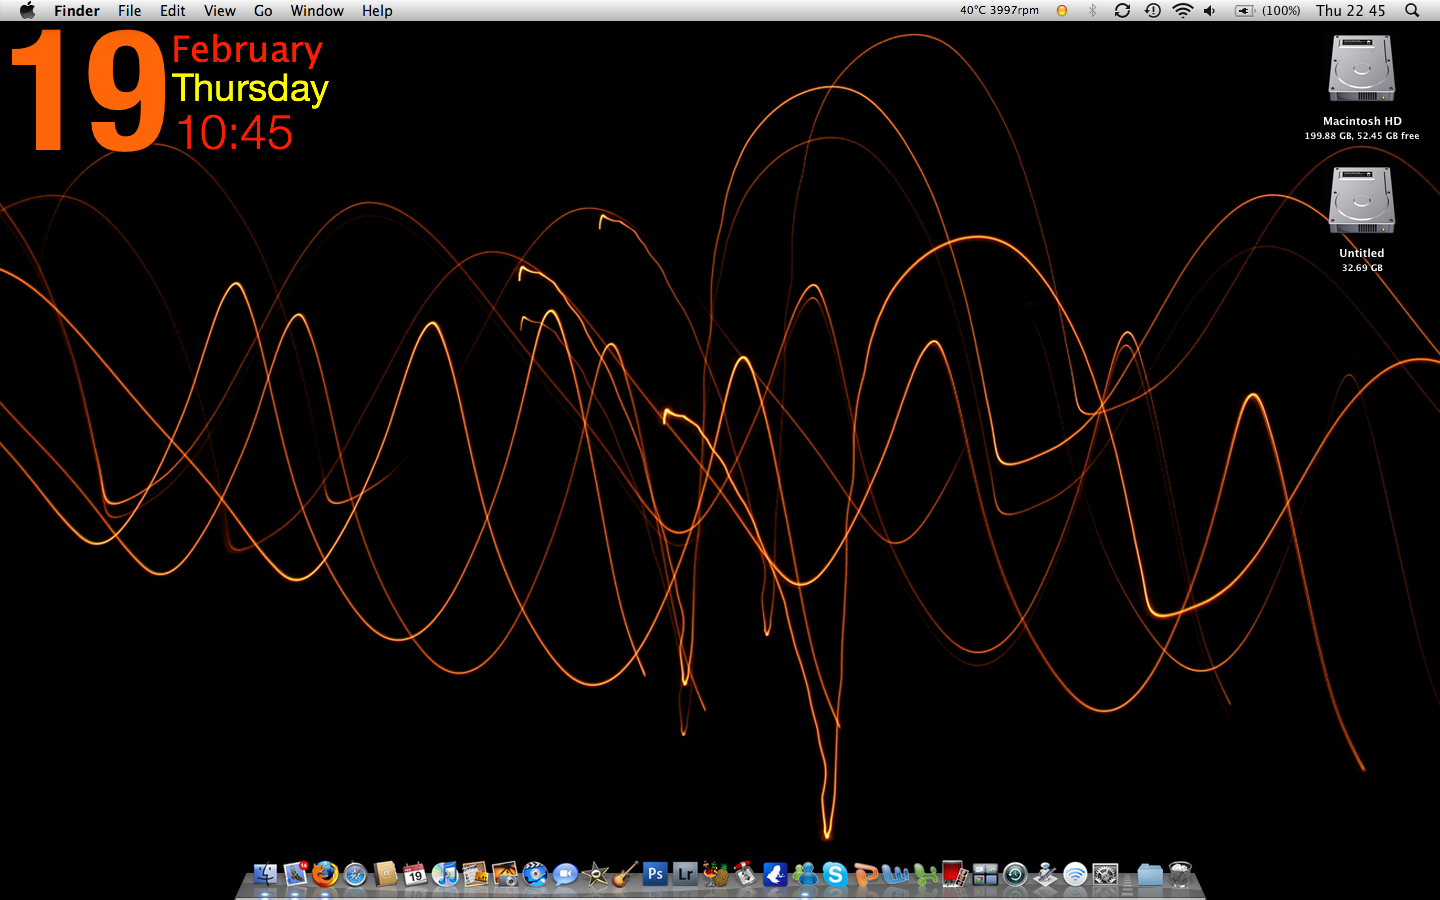The width and height of the screenshot is (1440, 900).
Task: Open Address Book in the Dock
Action: 385,875
